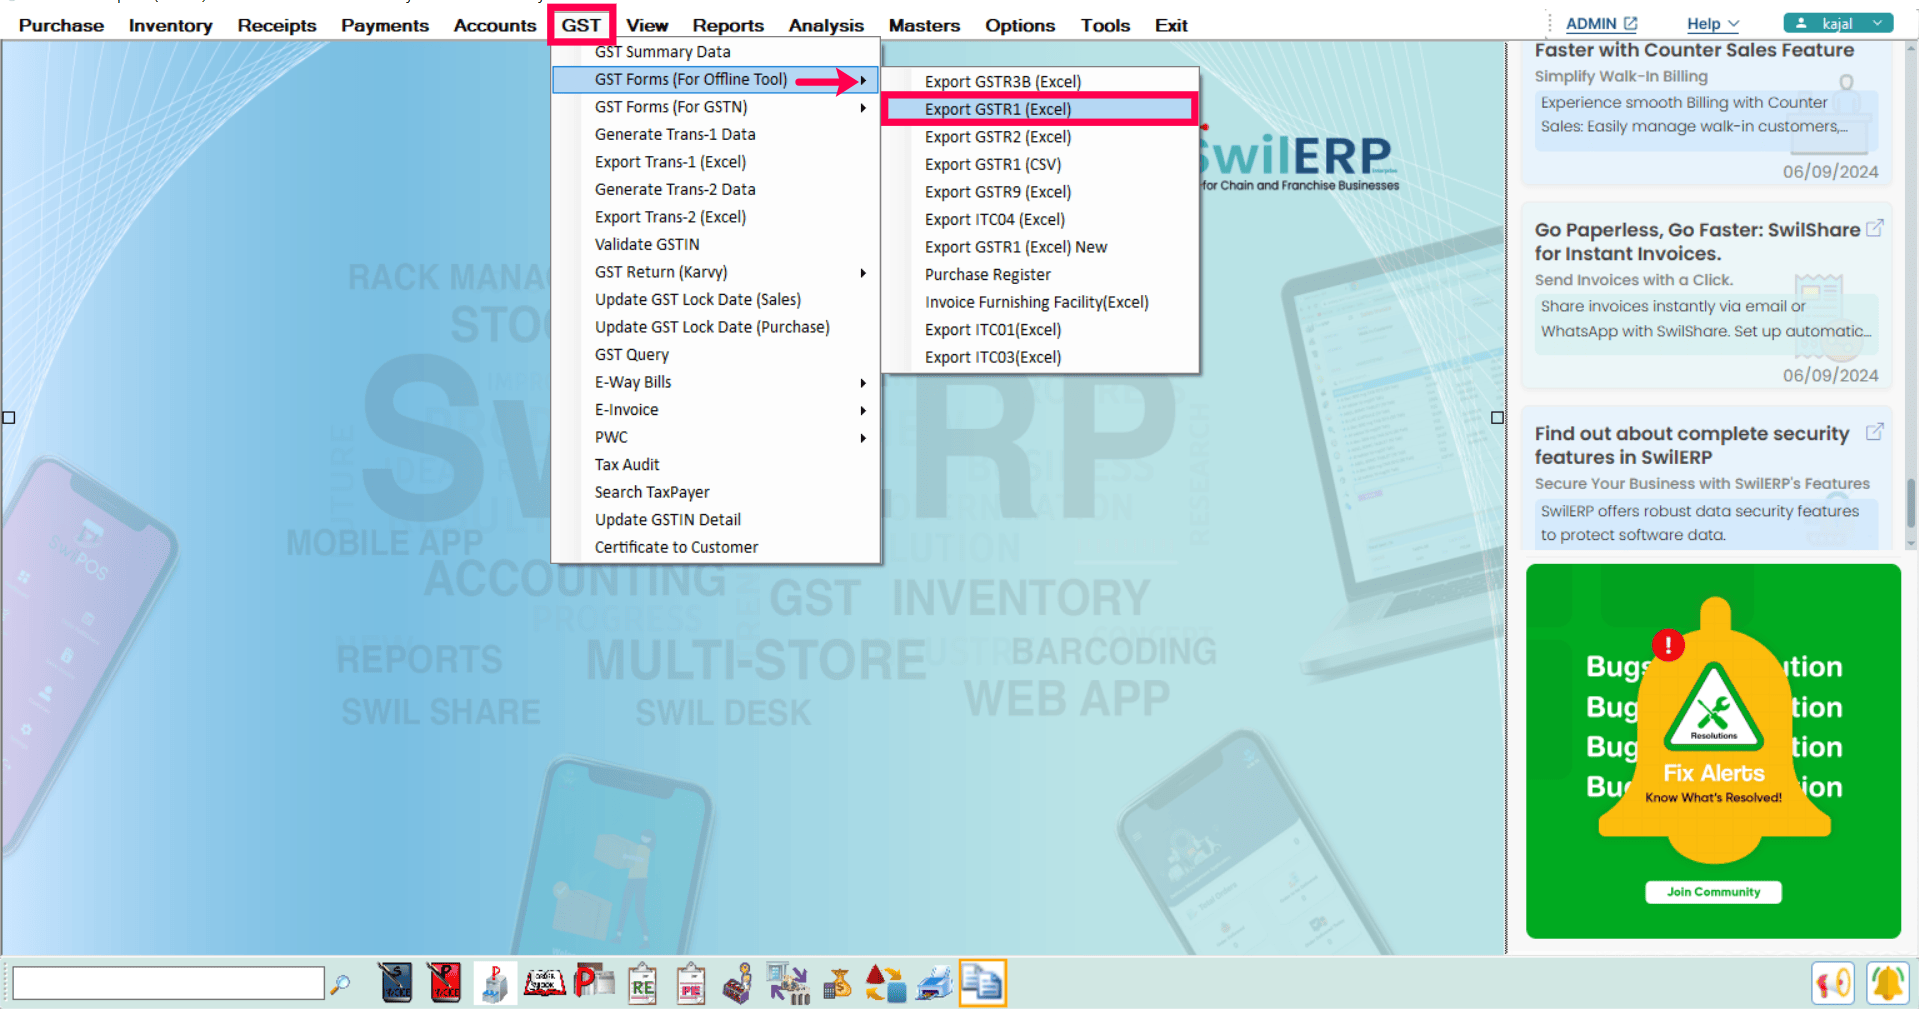Screen dimensions: 1919x1009
Task: Open the Tools menu
Action: [1105, 25]
